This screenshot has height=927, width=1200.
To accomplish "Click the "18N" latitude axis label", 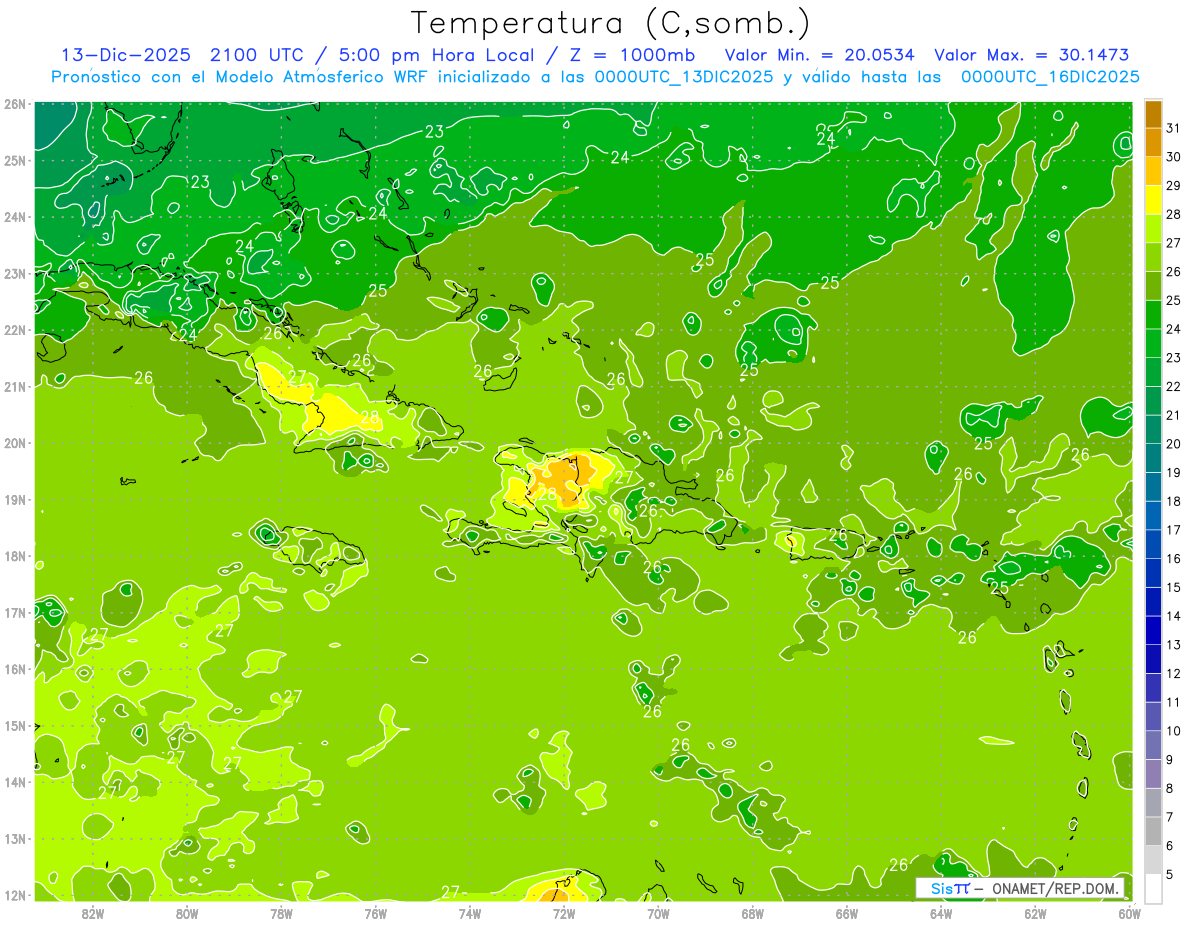I will coord(15,556).
